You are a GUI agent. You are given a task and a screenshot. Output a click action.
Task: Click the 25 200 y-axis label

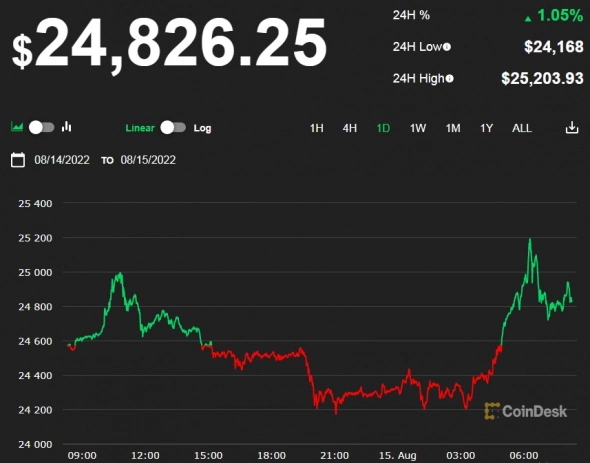point(35,238)
